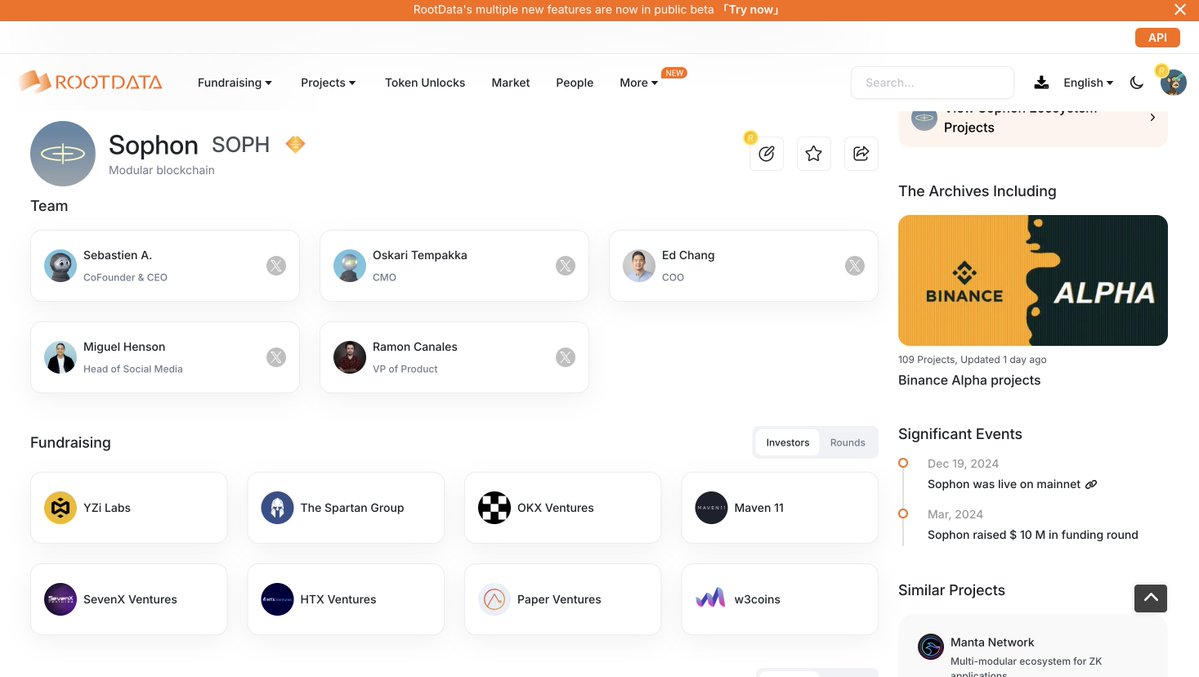Open Miguel Henson profile name
The height and width of the screenshot is (677, 1199).
(124, 347)
